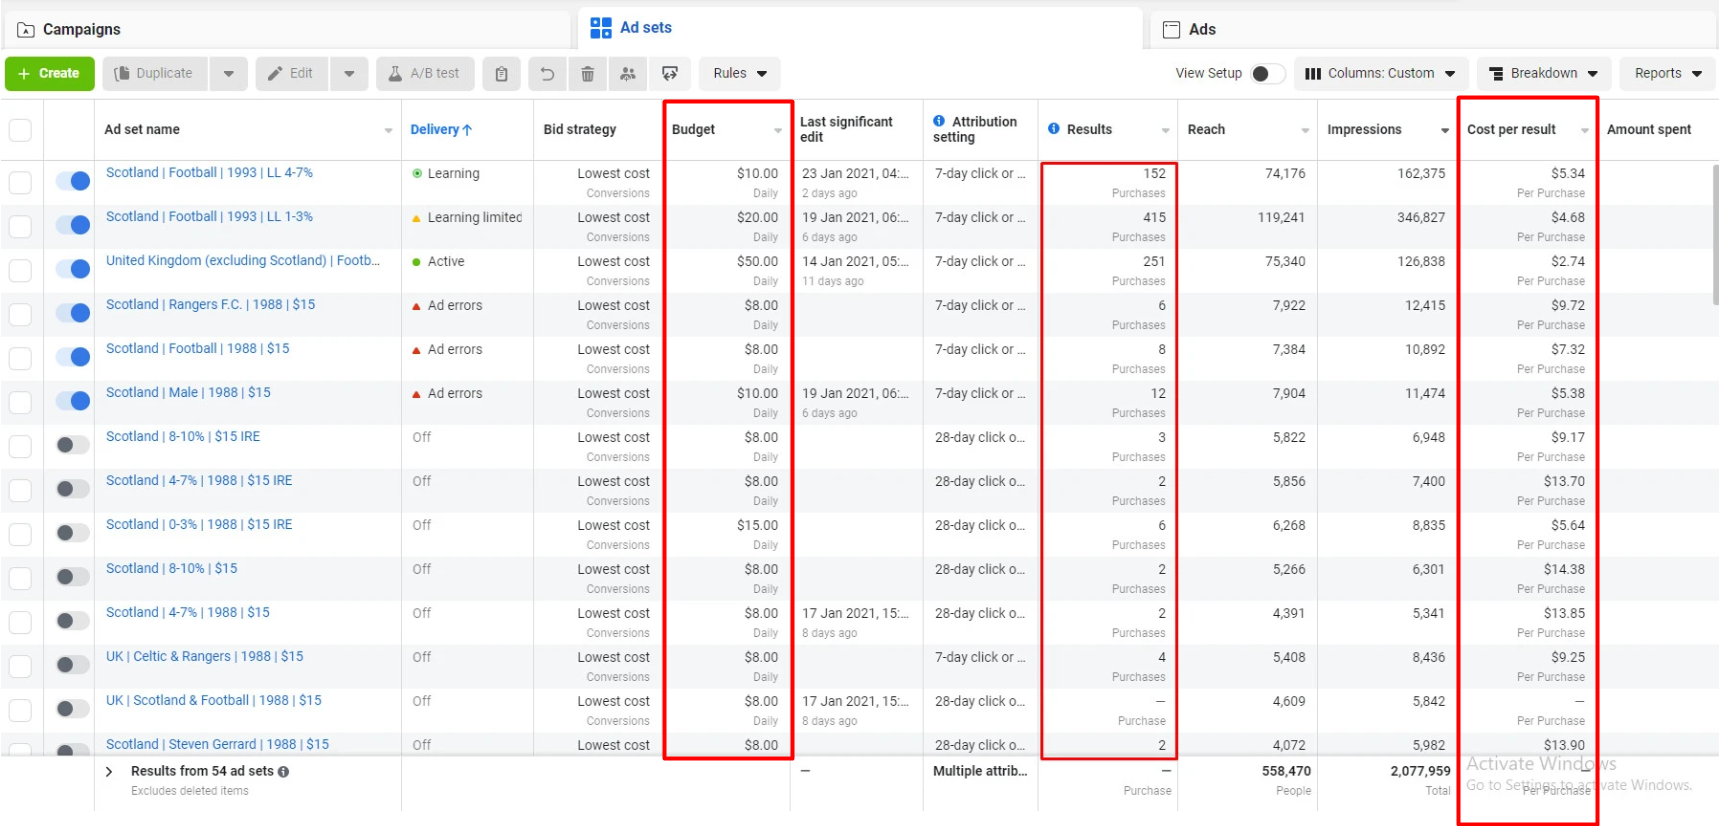Image resolution: width=1722 pixels, height=826 pixels.
Task: Click the green Create button
Action: pyautogui.click(x=49, y=74)
